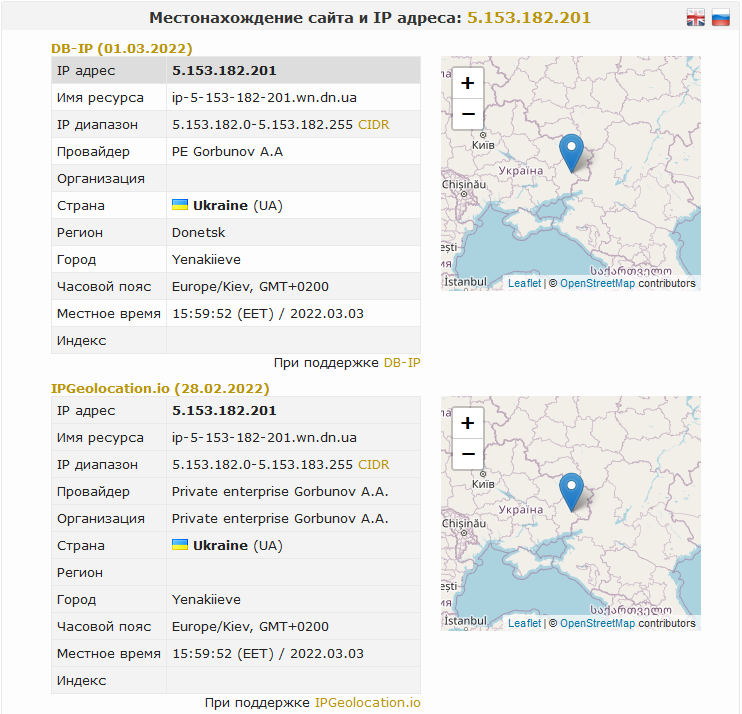Zoom in on the DB-IP map
742x714 pixels.
tap(467, 83)
